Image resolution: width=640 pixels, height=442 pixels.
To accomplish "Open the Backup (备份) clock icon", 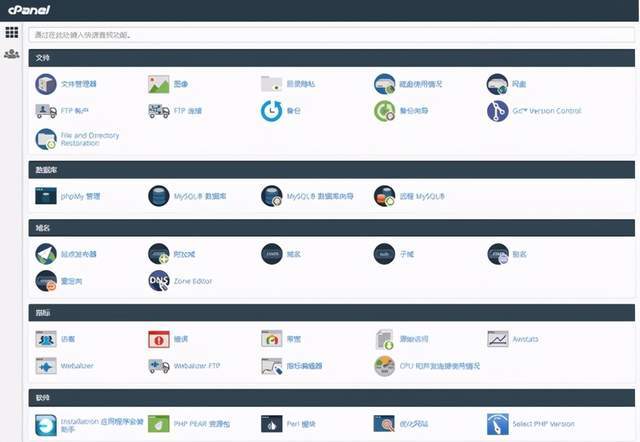I will [271, 111].
